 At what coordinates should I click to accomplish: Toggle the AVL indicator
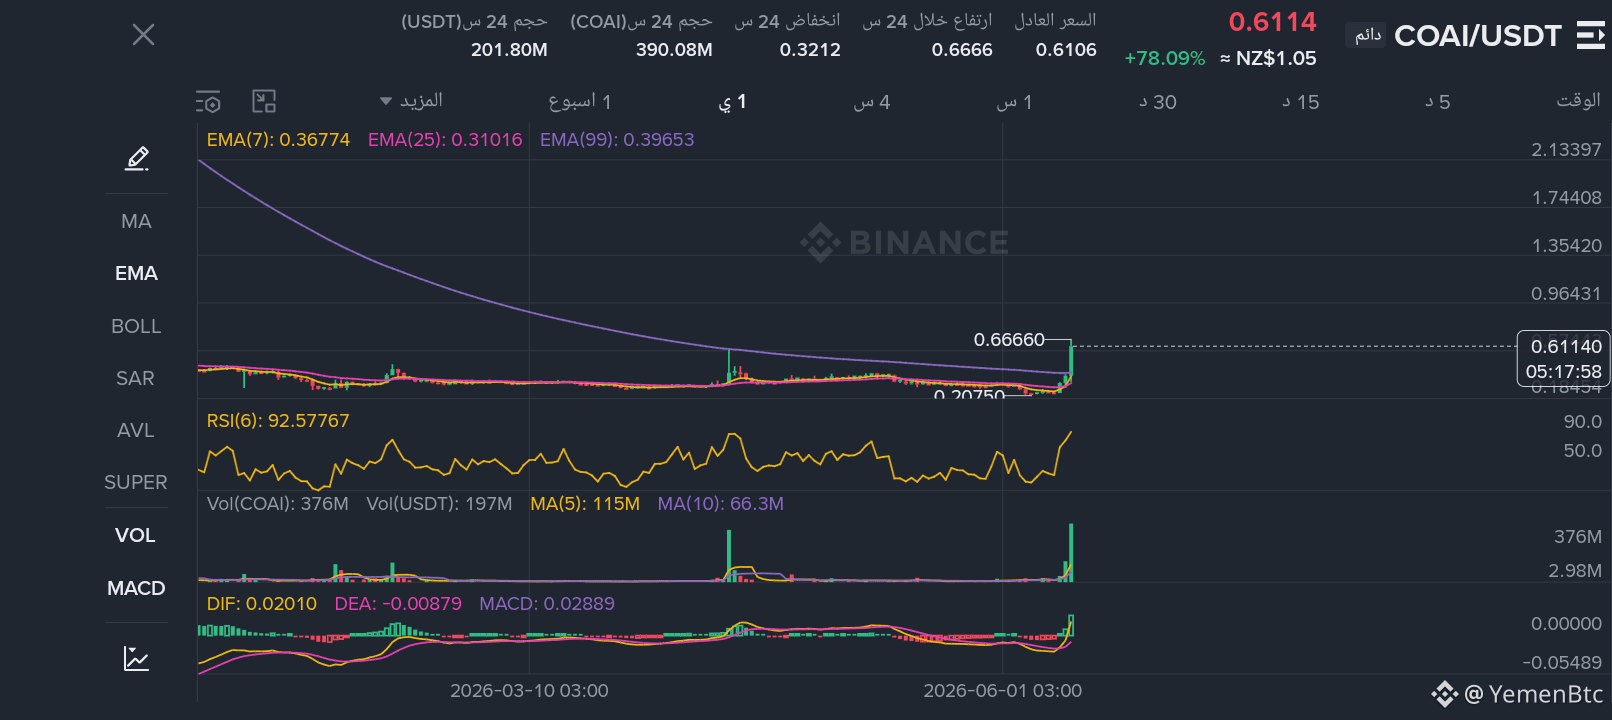136,430
